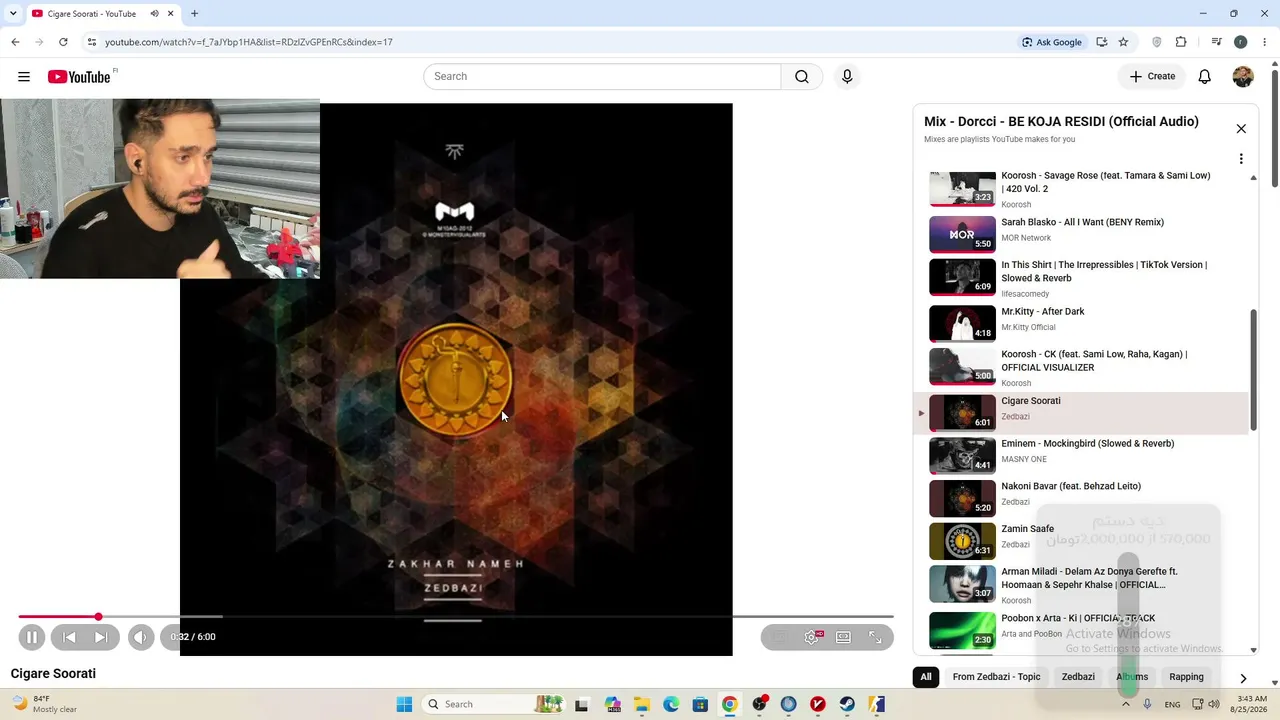Install app using the address bar icon
The height and width of the screenshot is (720, 1280).
click(1101, 42)
